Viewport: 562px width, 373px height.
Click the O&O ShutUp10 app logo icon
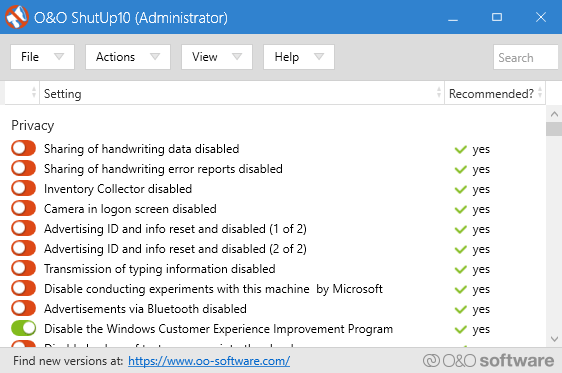(16, 17)
